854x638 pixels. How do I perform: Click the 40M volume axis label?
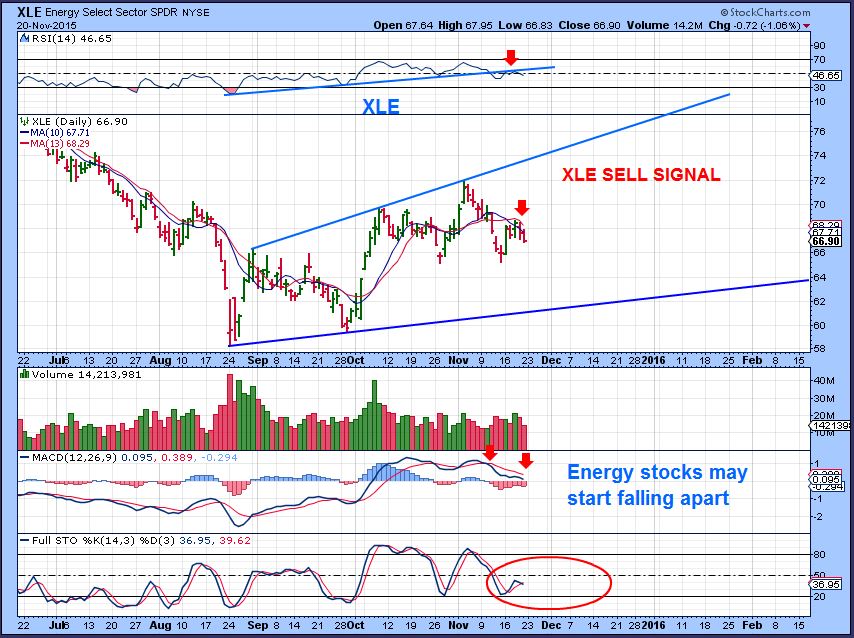pos(824,380)
